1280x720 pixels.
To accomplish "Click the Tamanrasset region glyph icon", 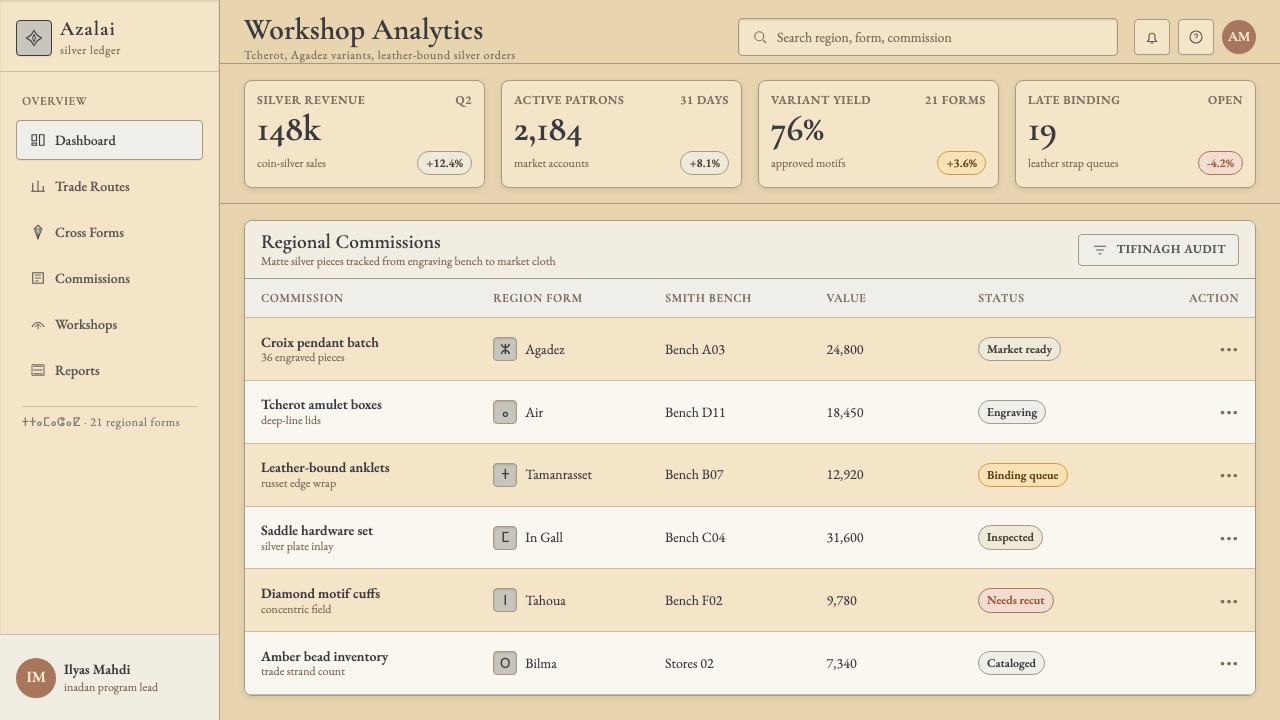I will [x=505, y=475].
